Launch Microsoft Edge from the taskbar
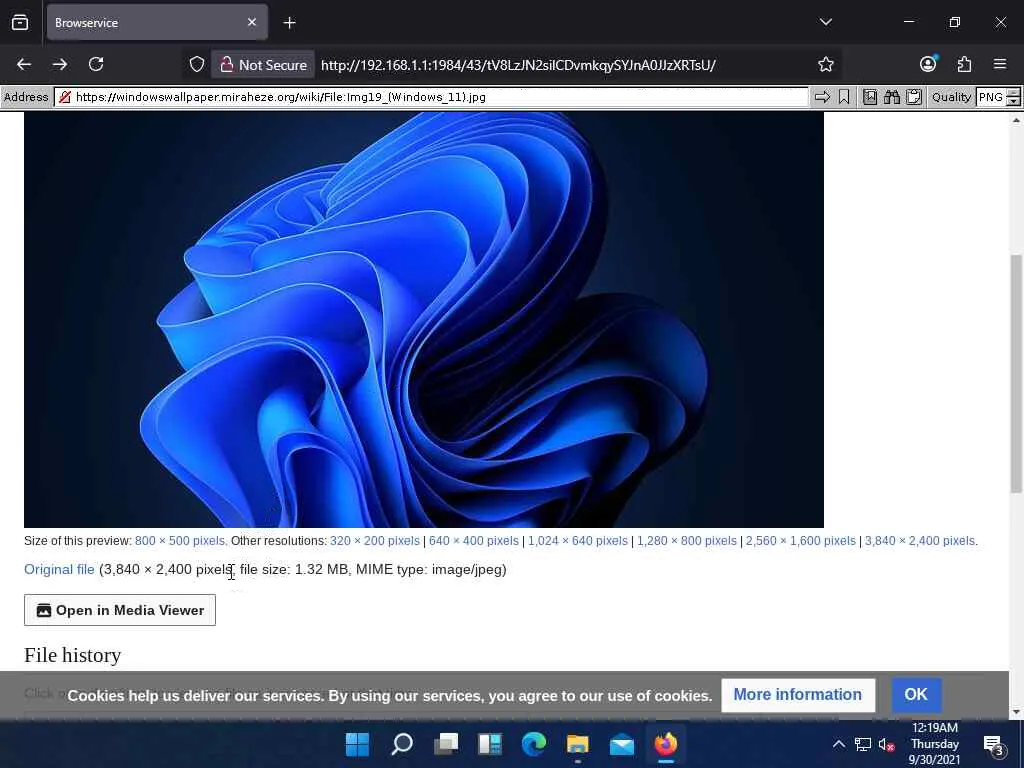 534,744
